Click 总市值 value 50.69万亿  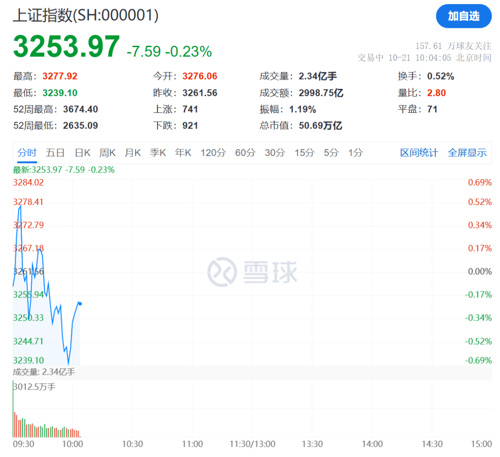tap(320, 126)
